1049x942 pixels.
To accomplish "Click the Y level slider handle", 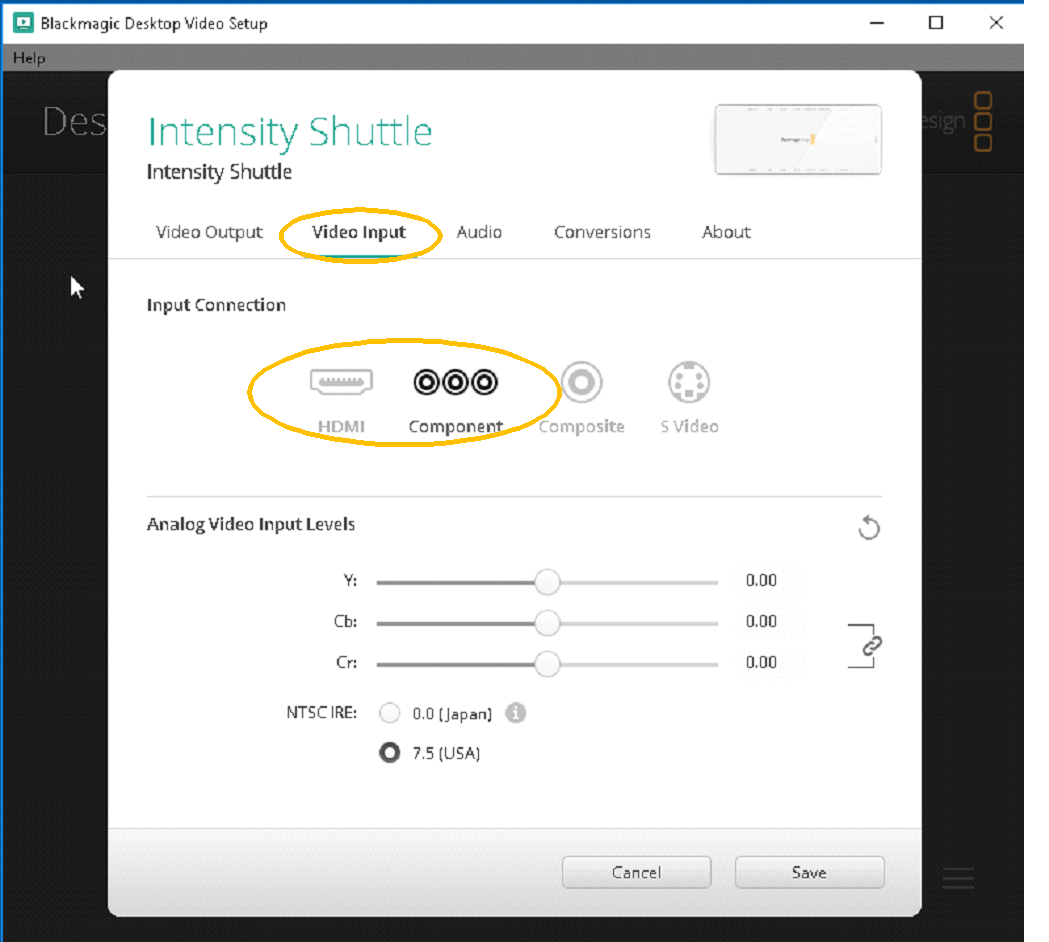I will pos(547,581).
